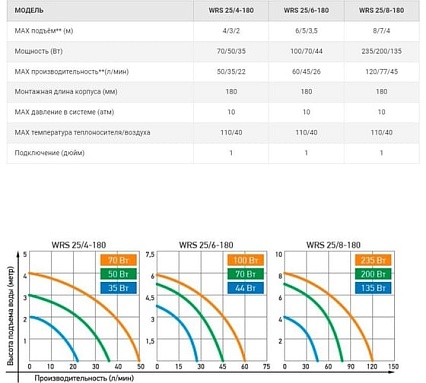Select the lift value 8/7/4
This screenshot has width=426, height=383.
[x=381, y=31]
